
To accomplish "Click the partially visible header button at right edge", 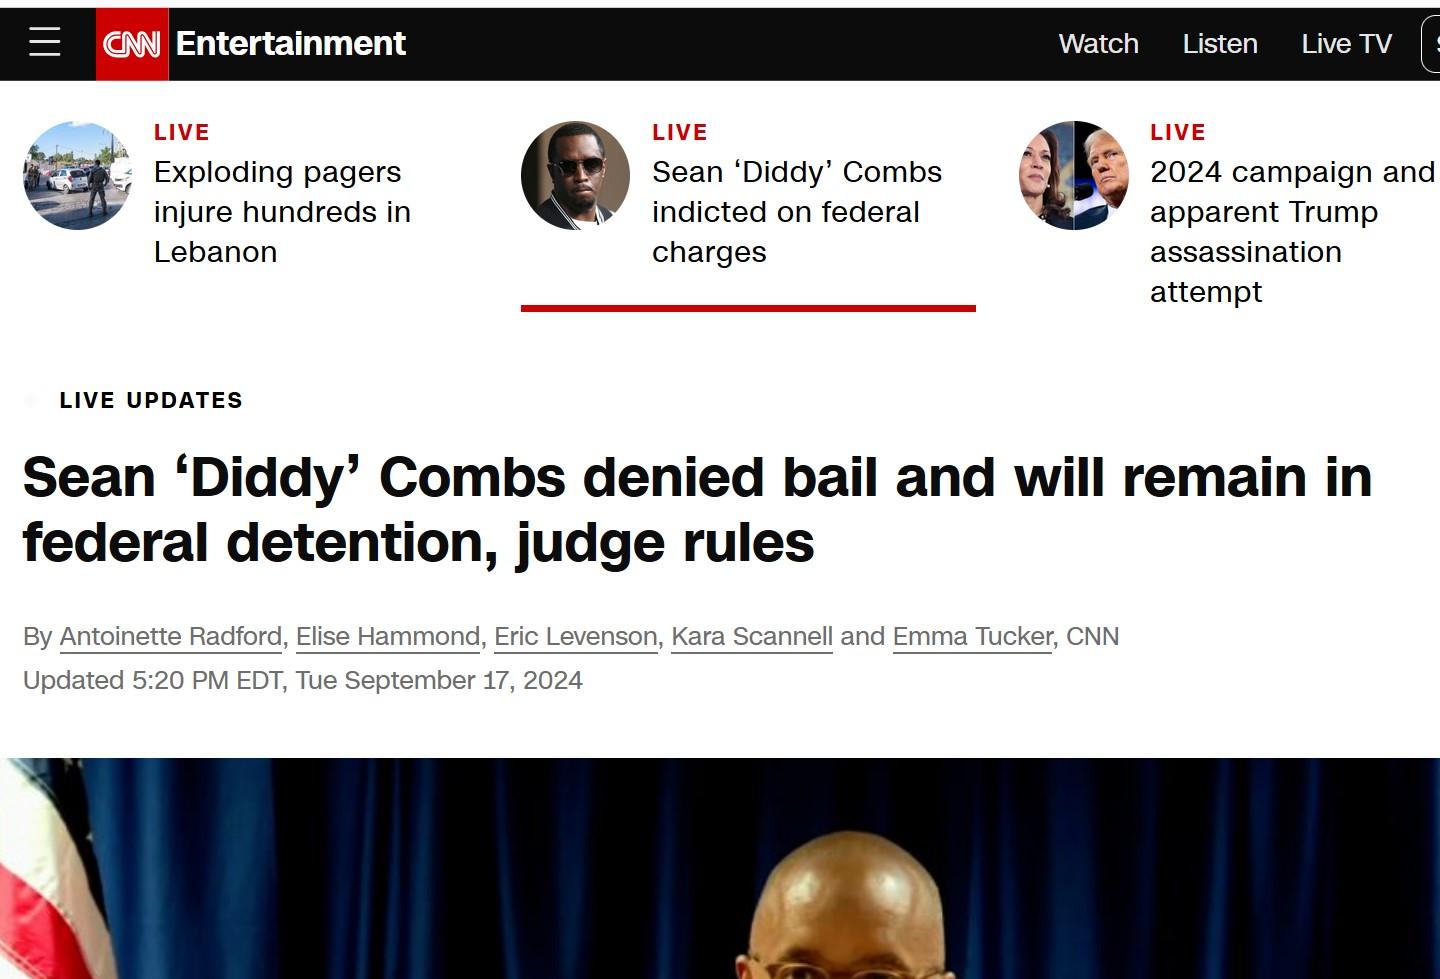I will [1431, 44].
